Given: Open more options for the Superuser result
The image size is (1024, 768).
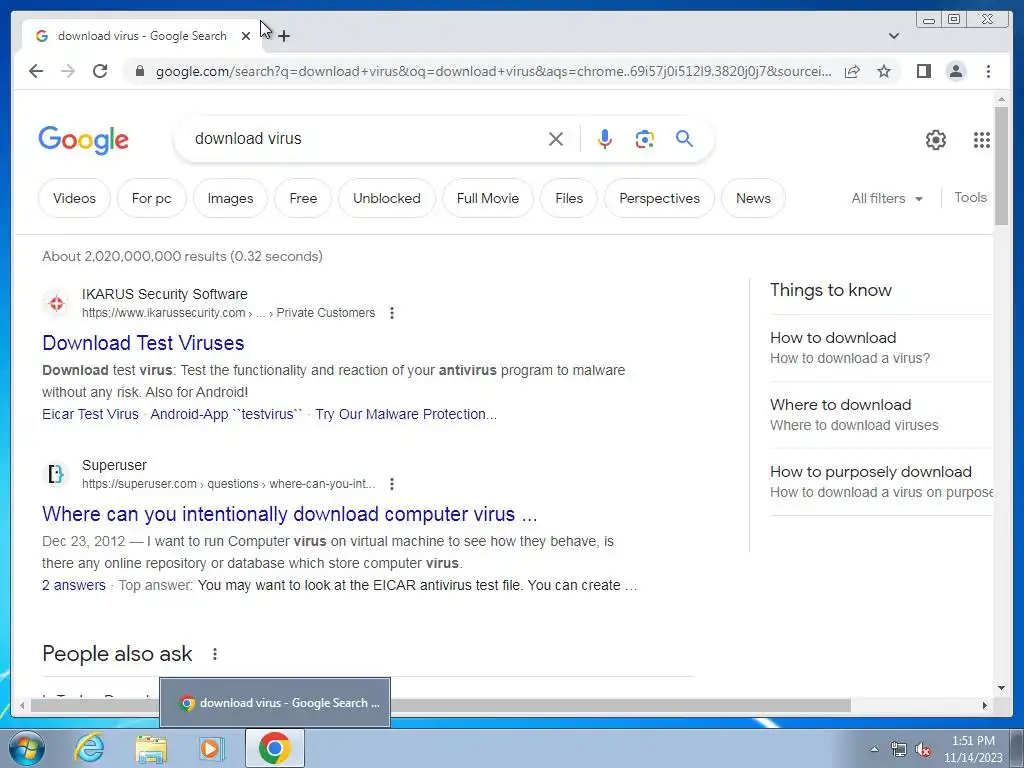Looking at the screenshot, I should [392, 484].
